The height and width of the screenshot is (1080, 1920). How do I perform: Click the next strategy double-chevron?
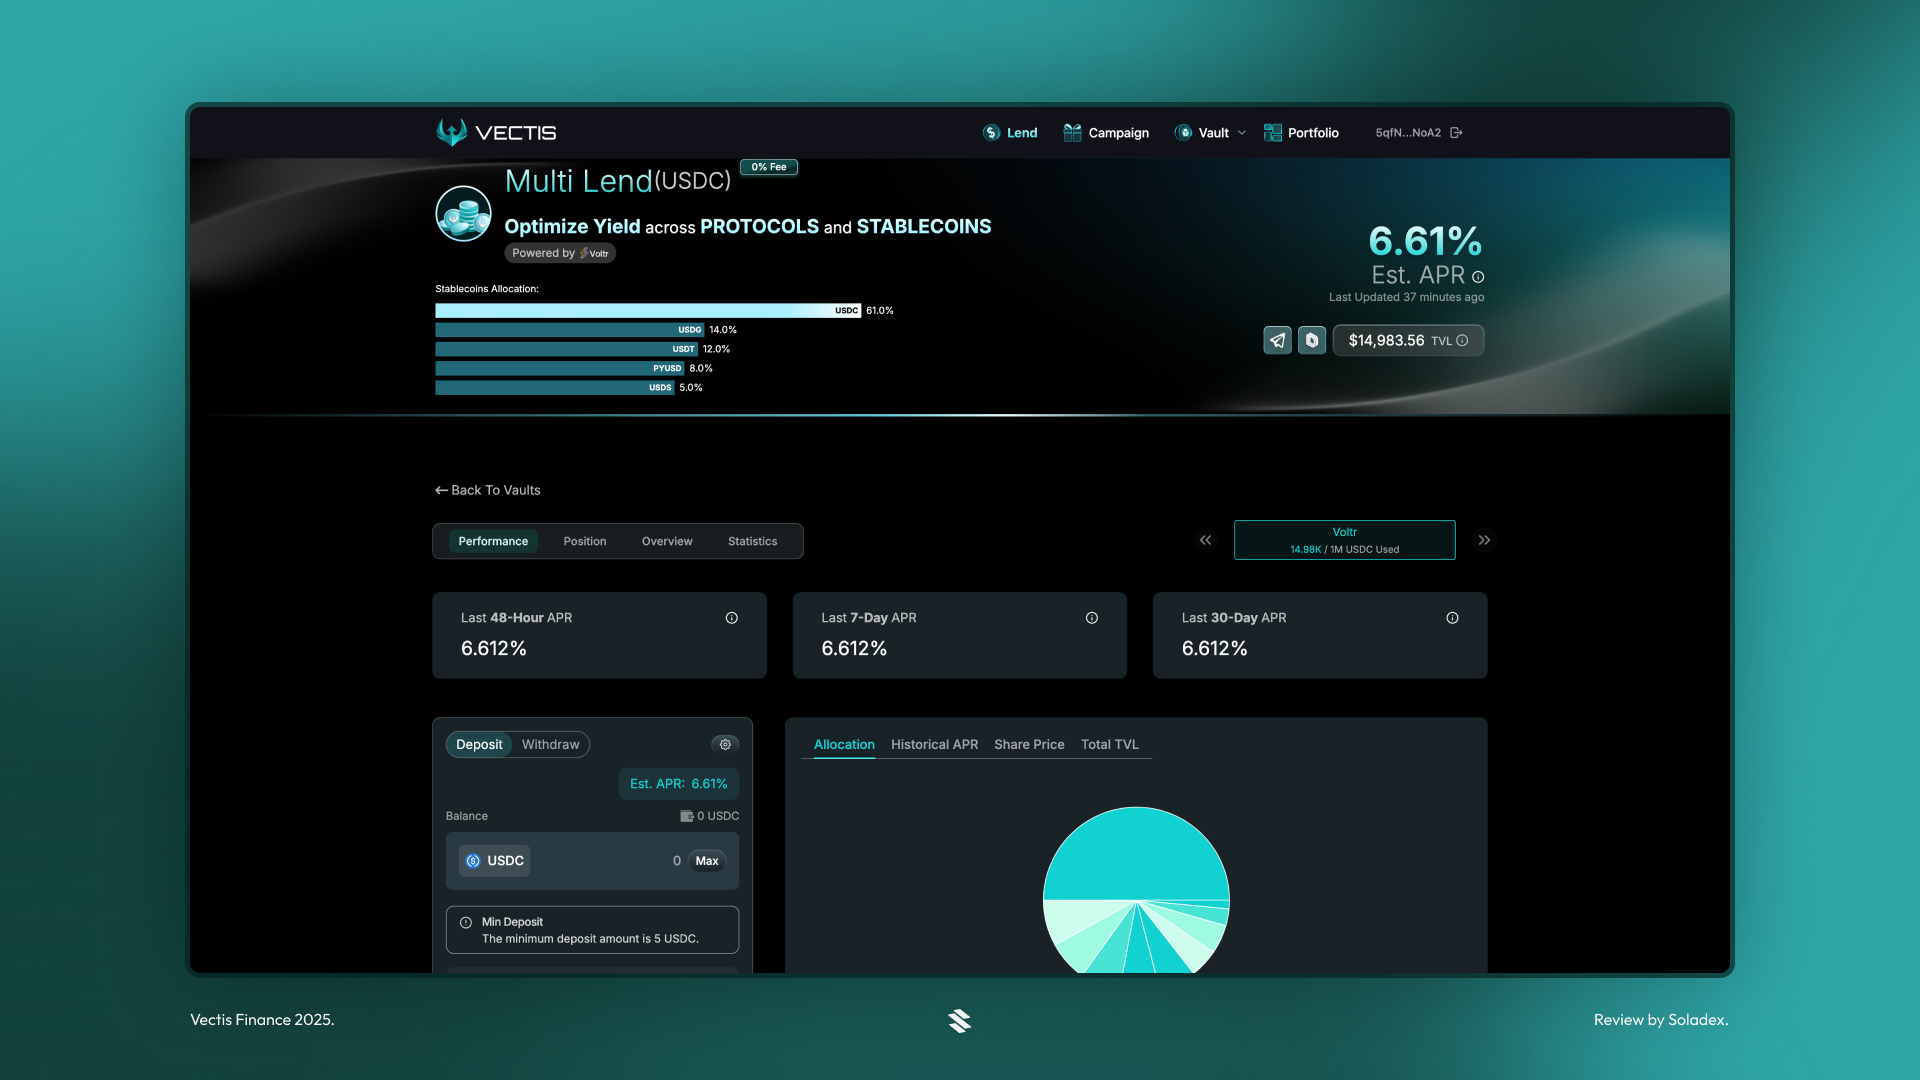click(x=1484, y=540)
